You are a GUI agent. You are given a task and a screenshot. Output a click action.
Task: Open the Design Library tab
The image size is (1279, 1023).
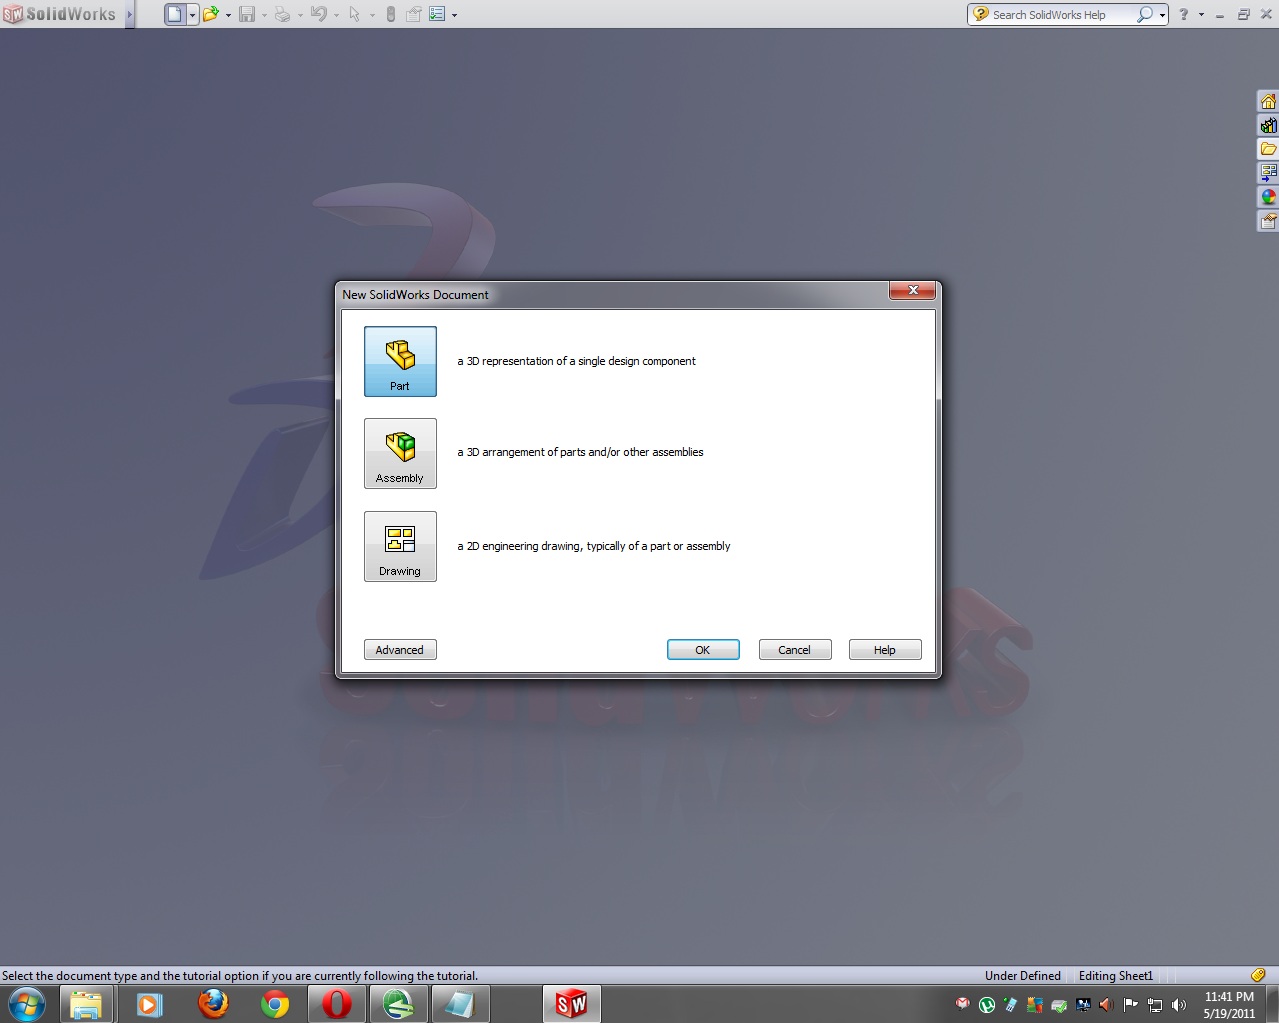click(x=1268, y=125)
